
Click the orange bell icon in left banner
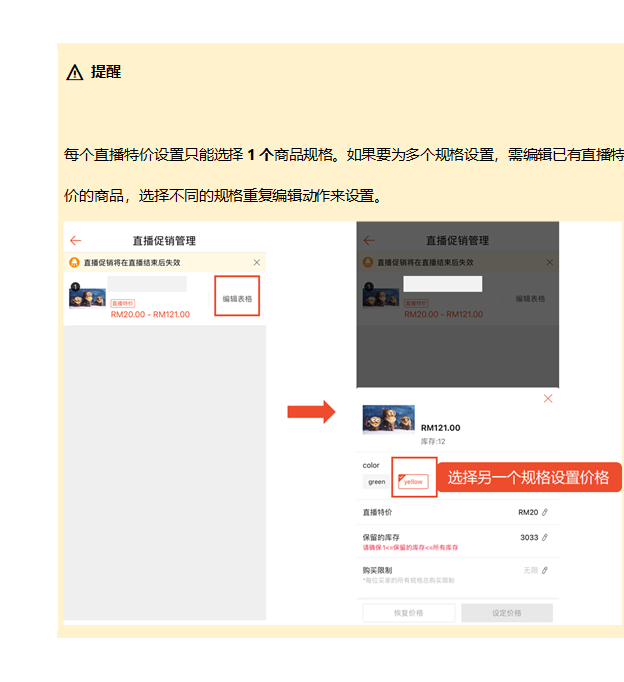(x=74, y=262)
